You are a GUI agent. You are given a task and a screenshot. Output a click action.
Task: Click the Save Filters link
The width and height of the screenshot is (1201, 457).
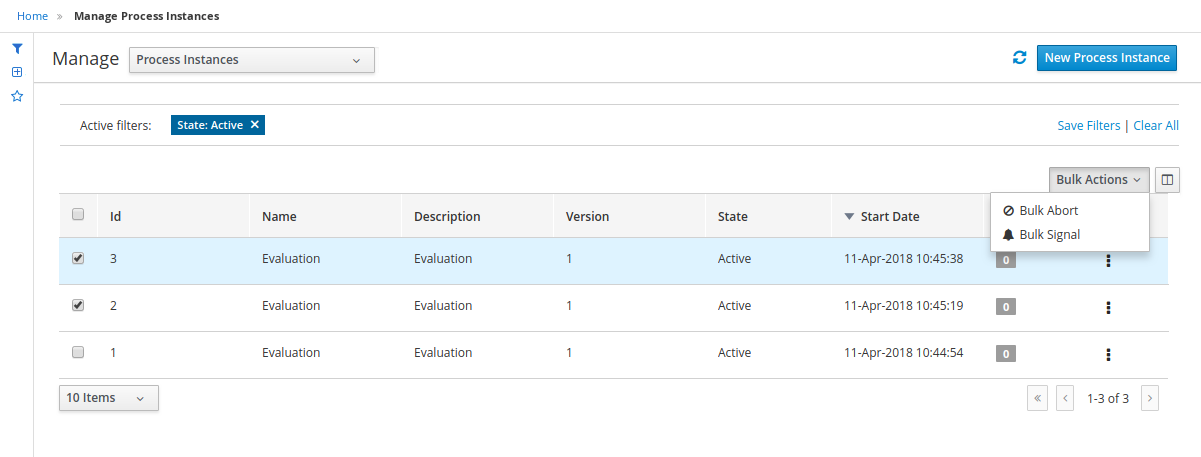(1088, 126)
